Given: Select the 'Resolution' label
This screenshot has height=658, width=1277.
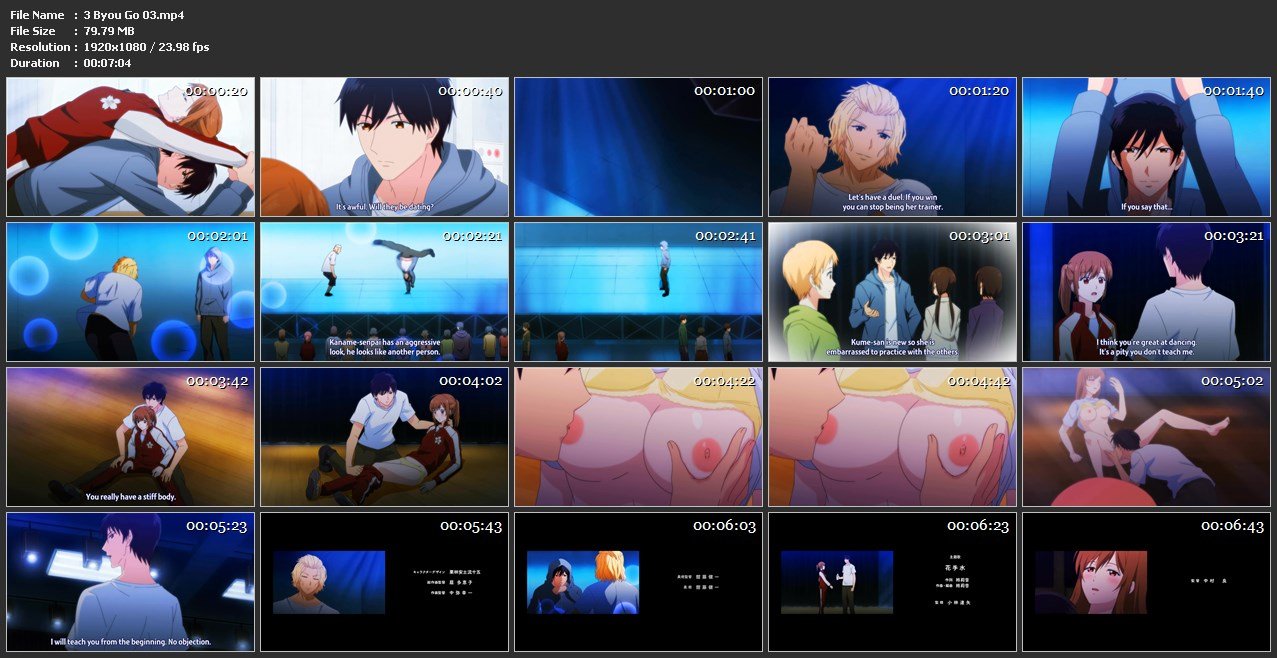Looking at the screenshot, I should tap(40, 47).
